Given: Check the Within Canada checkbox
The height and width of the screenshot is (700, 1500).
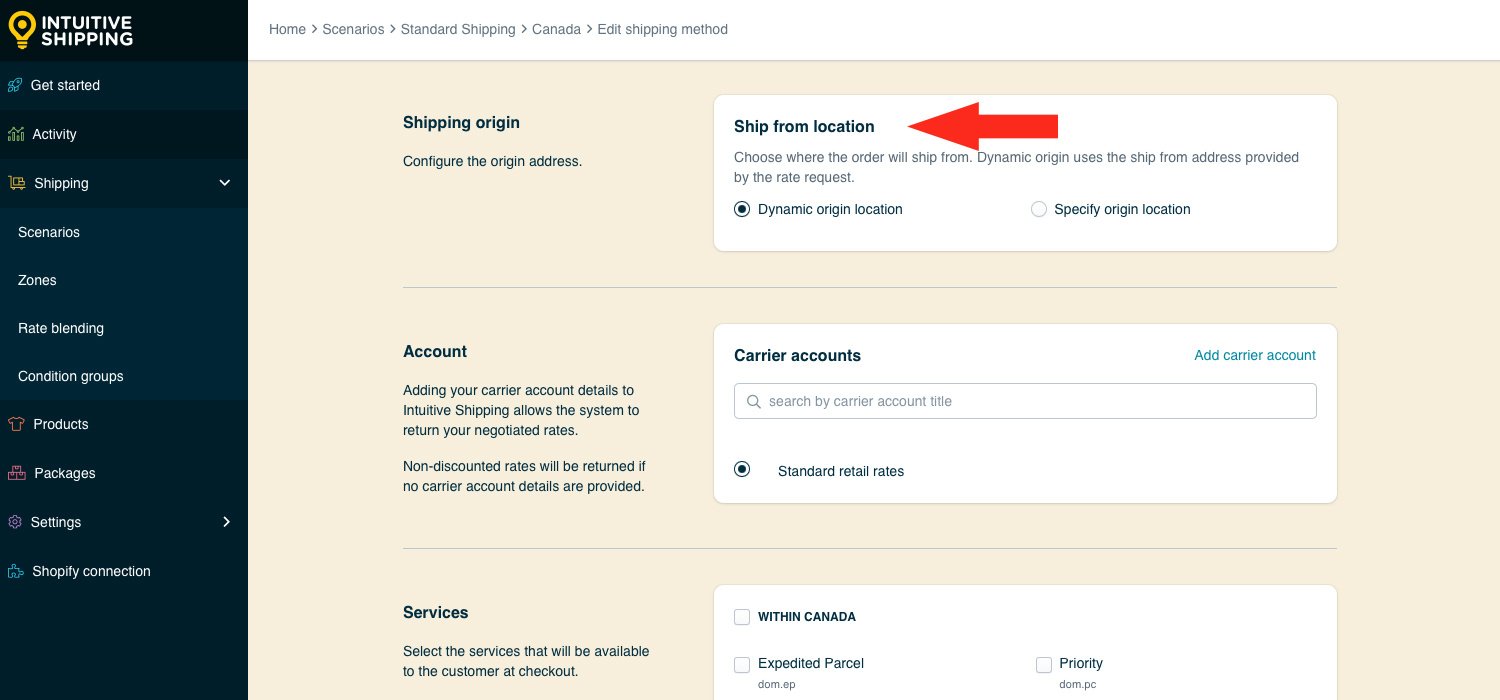Looking at the screenshot, I should tap(742, 617).
